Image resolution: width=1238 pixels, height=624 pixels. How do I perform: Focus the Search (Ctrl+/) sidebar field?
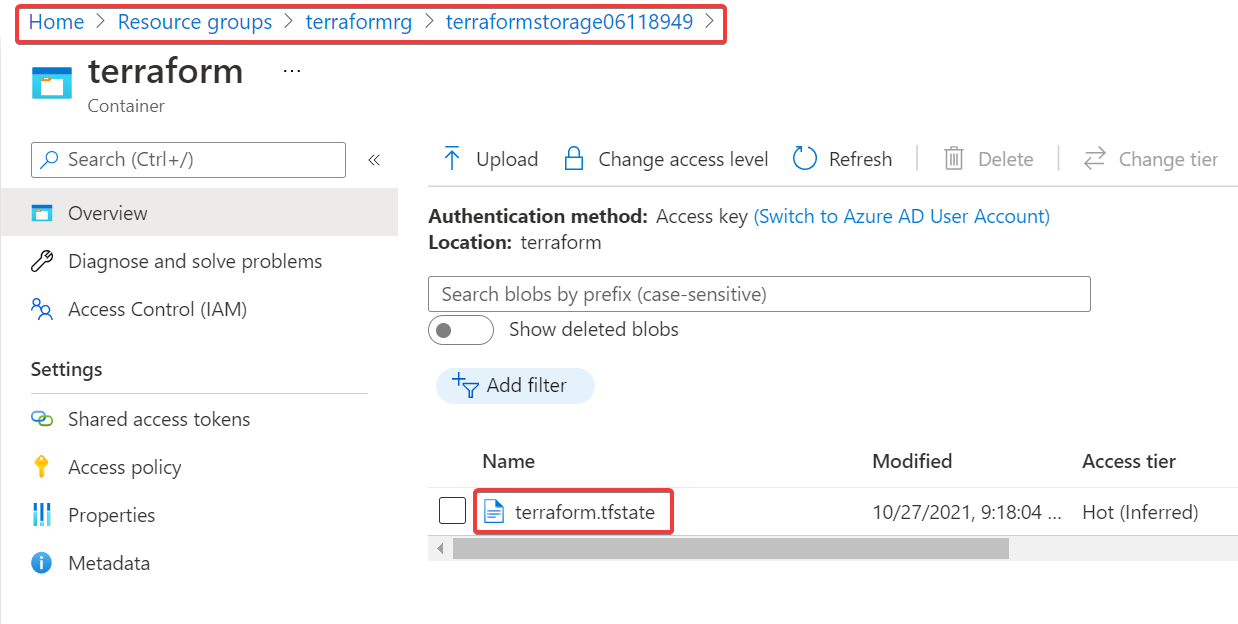(188, 160)
